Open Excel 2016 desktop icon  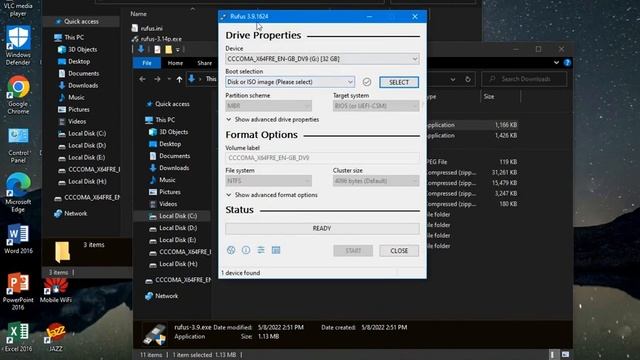(18, 337)
